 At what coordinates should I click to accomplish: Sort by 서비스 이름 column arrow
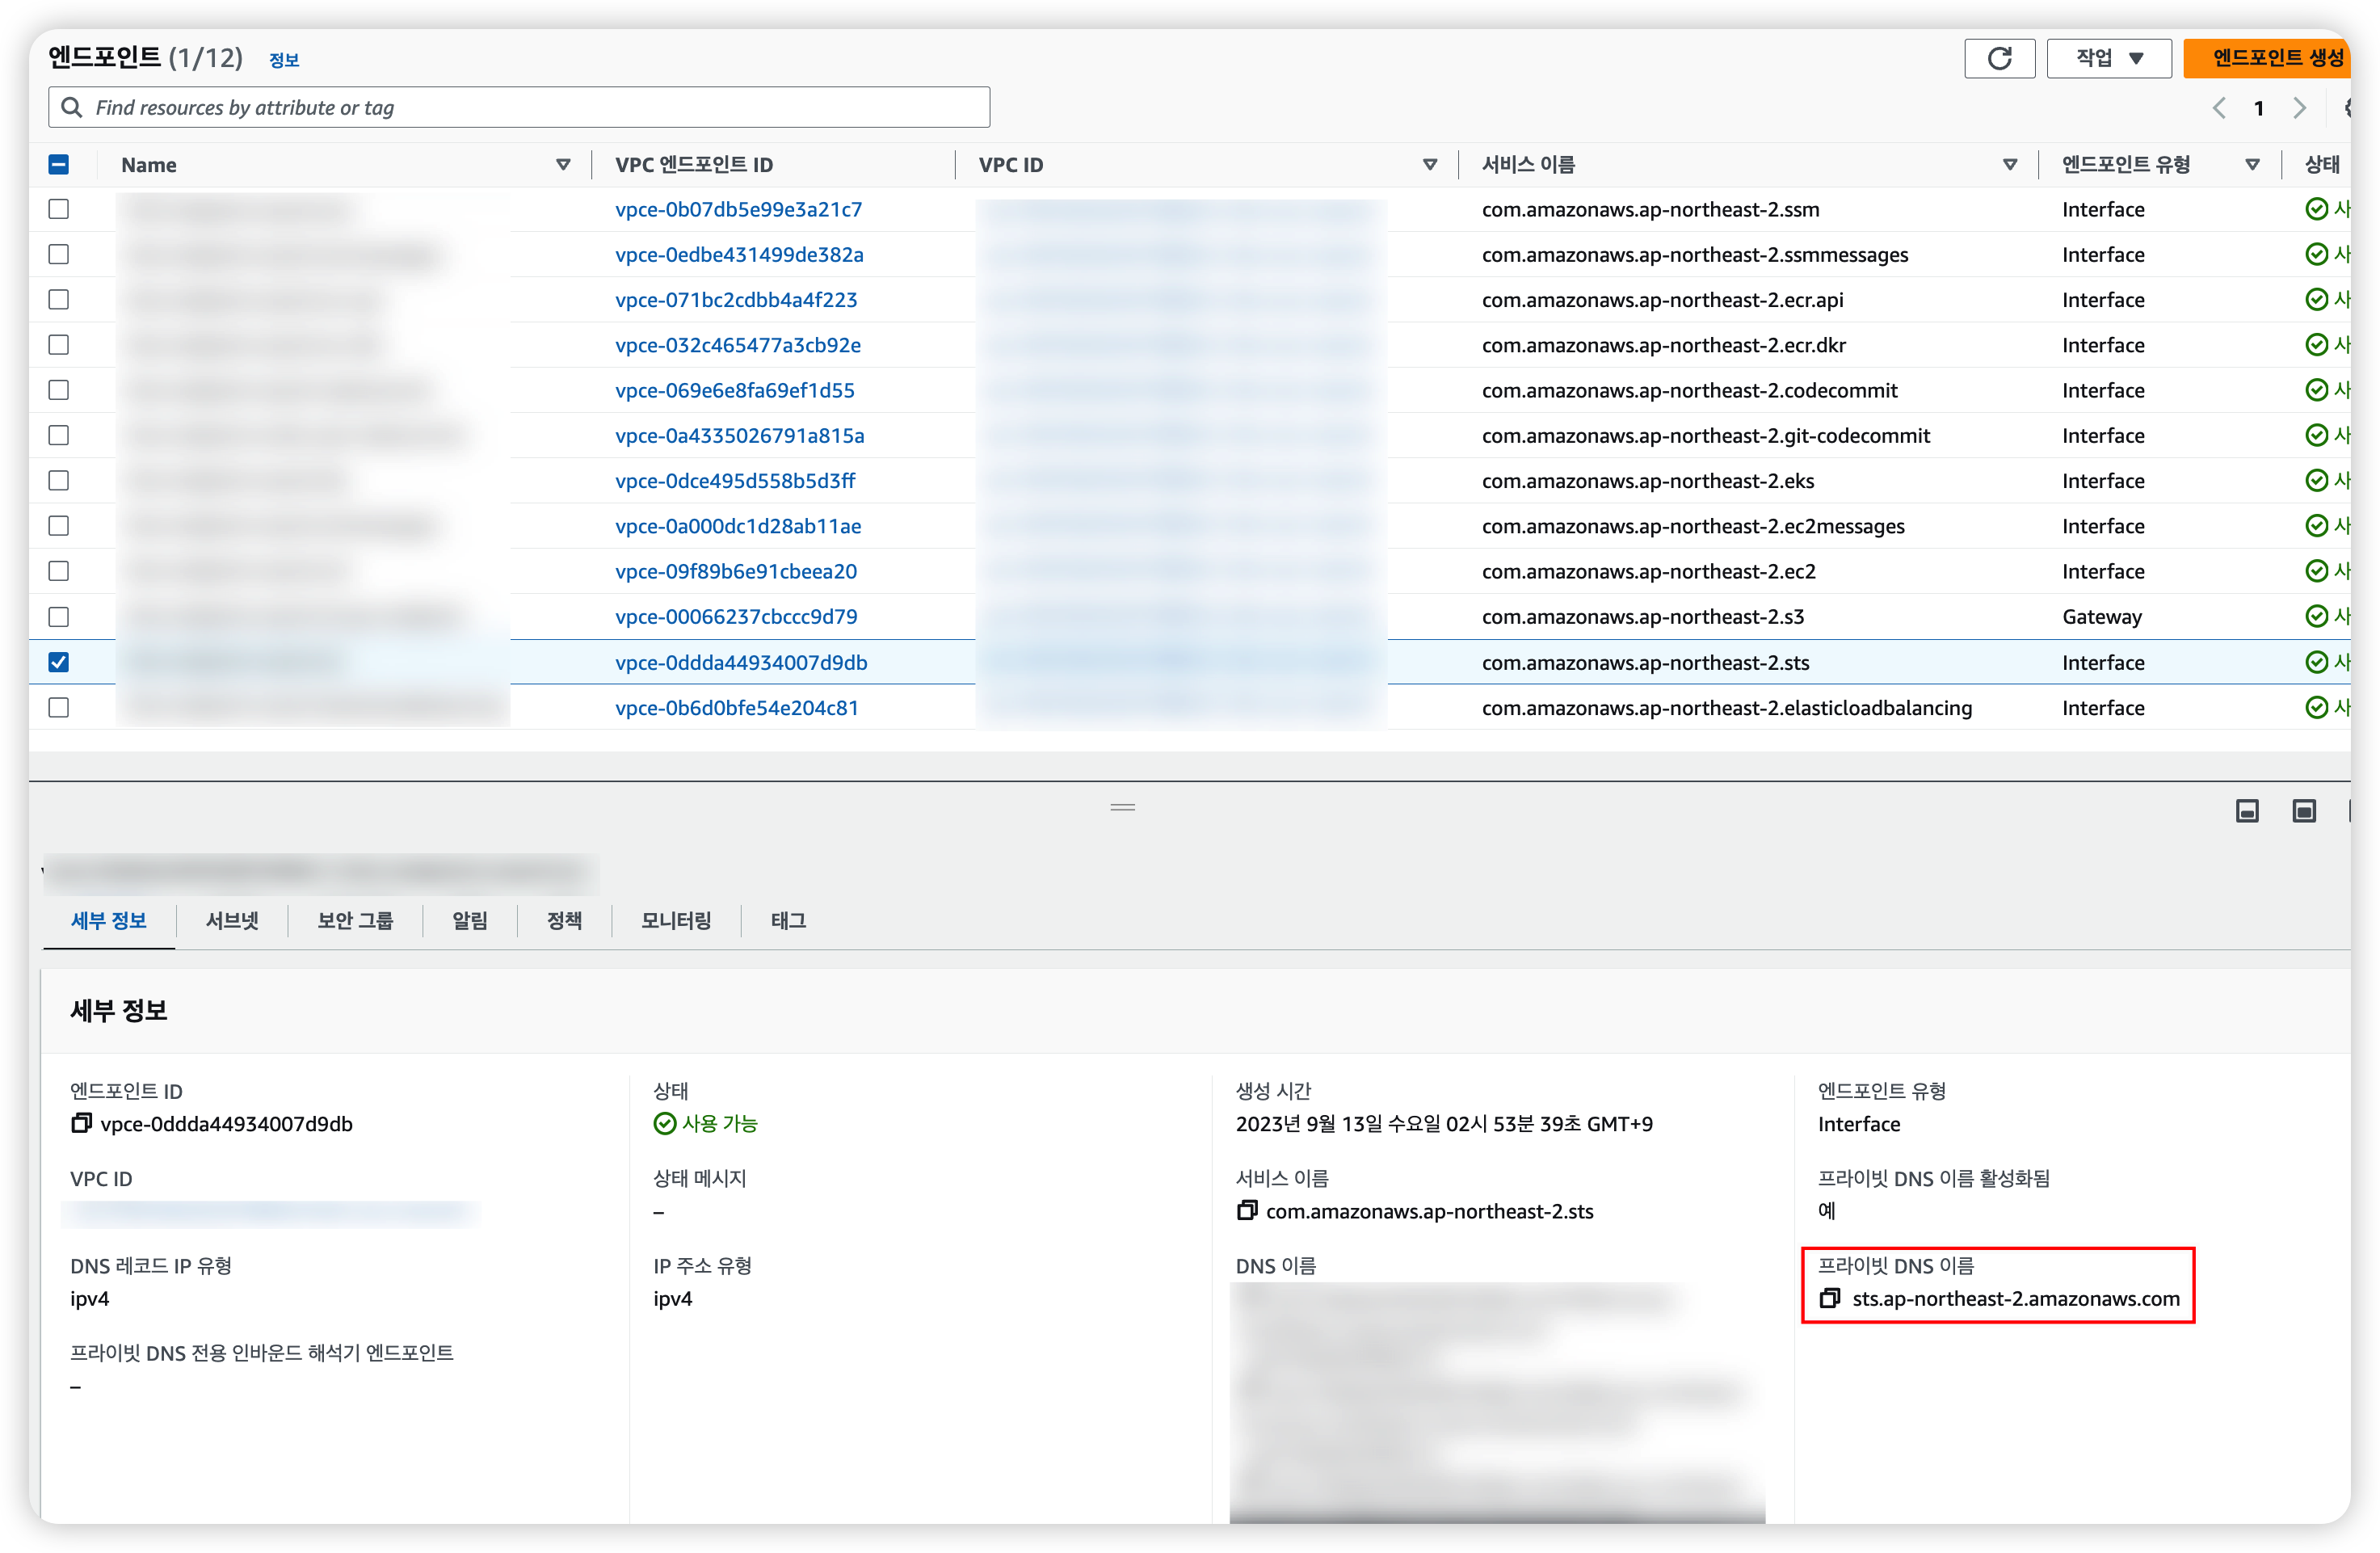pos(2009,165)
